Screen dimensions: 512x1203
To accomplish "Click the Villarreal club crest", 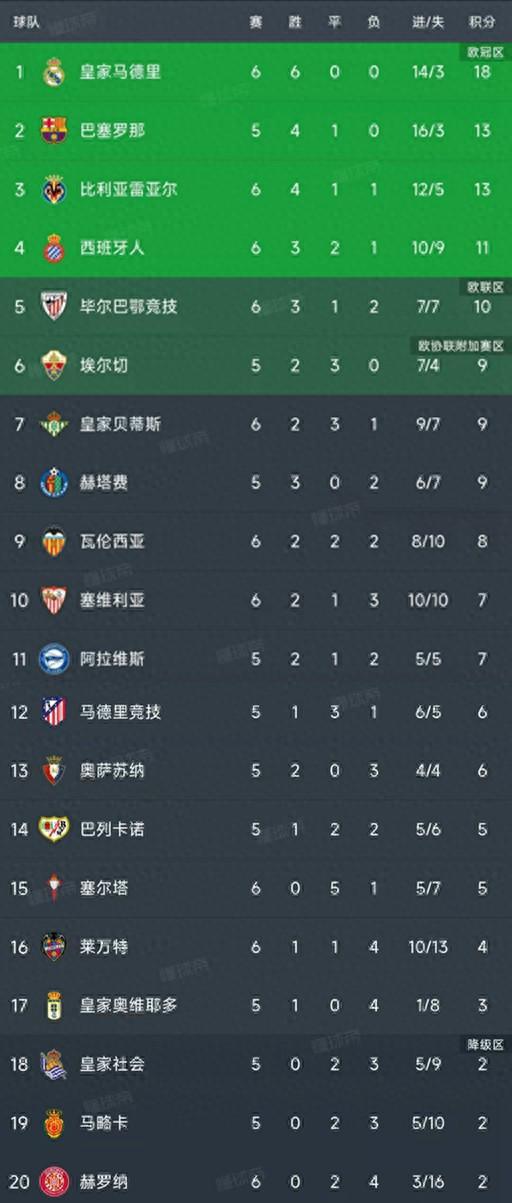I will click(x=53, y=189).
